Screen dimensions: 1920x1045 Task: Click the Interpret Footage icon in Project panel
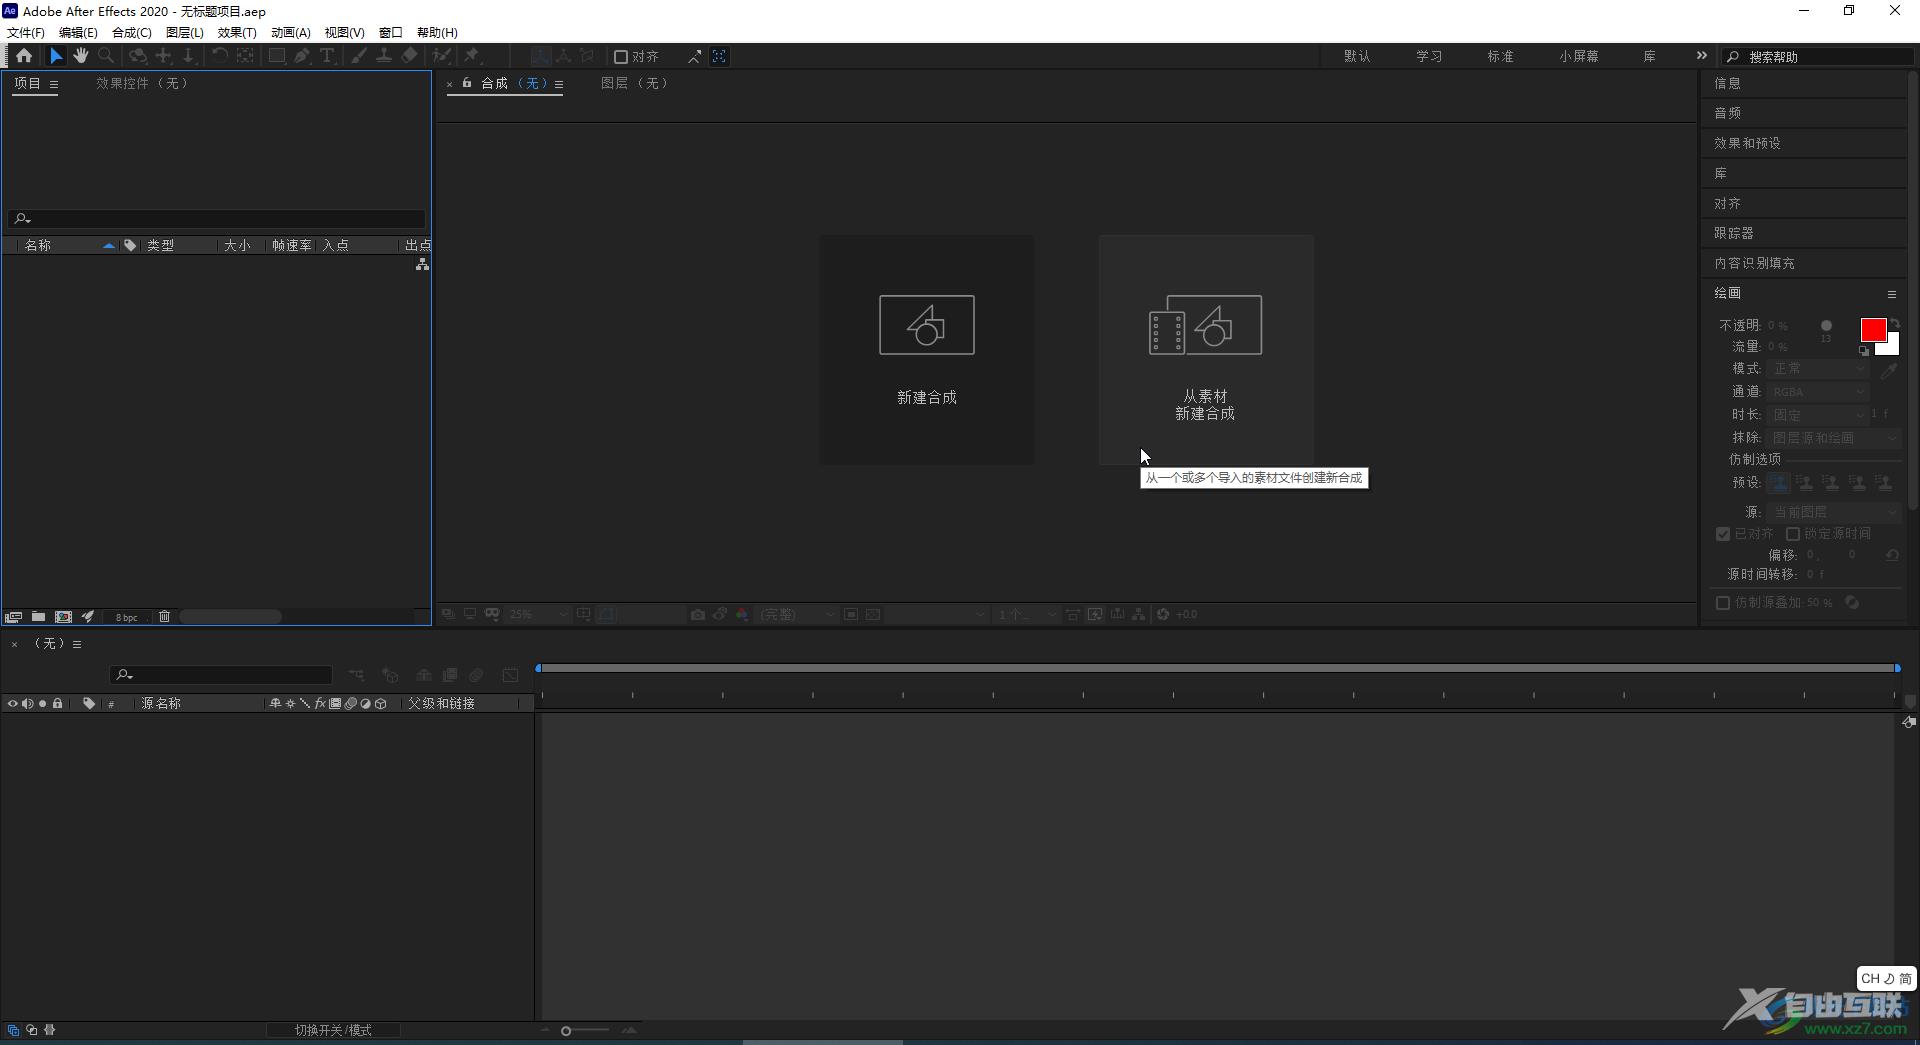click(x=14, y=617)
